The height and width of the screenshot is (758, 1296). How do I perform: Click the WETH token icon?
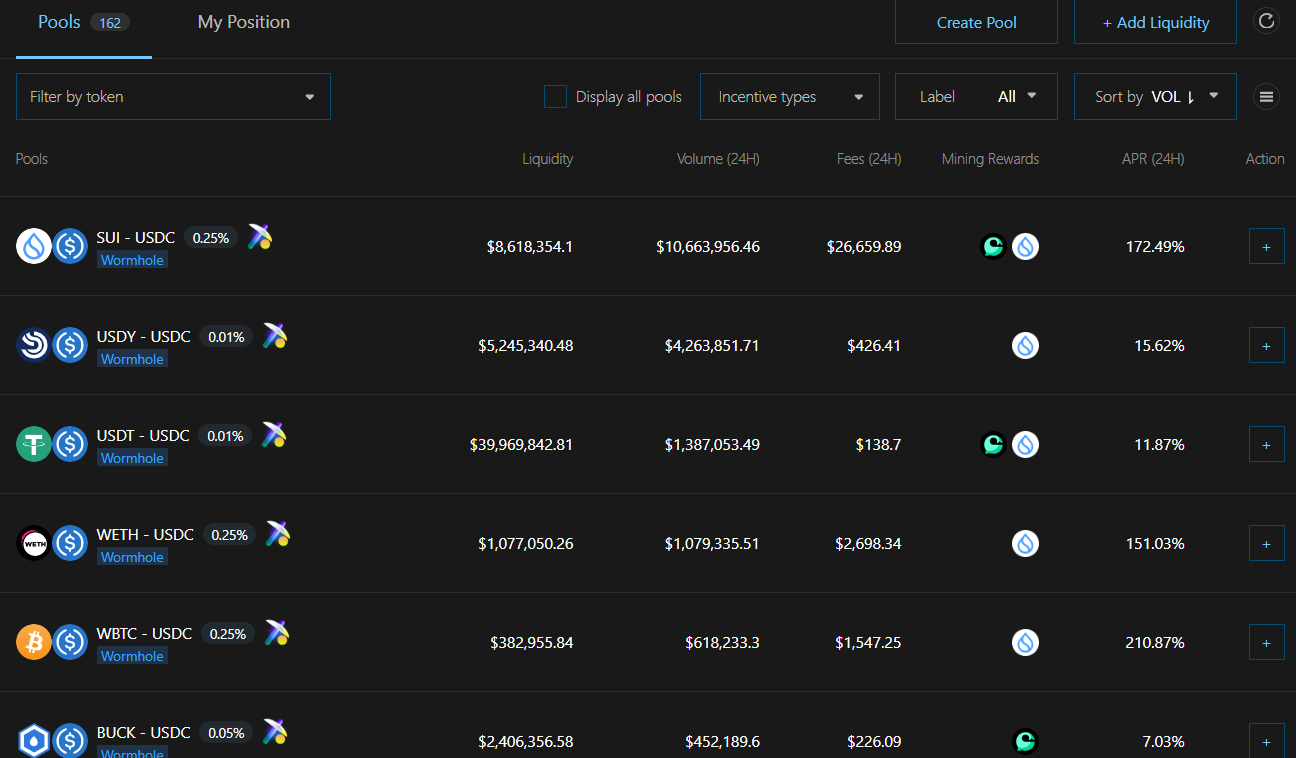[34, 543]
